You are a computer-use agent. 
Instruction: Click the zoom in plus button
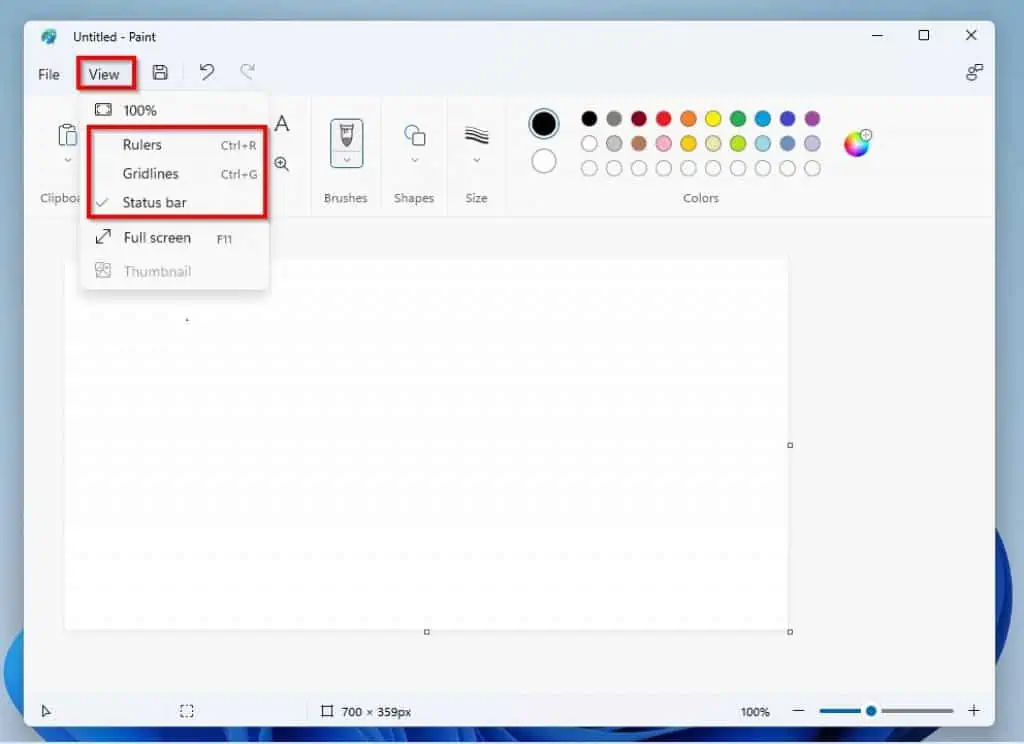point(972,711)
